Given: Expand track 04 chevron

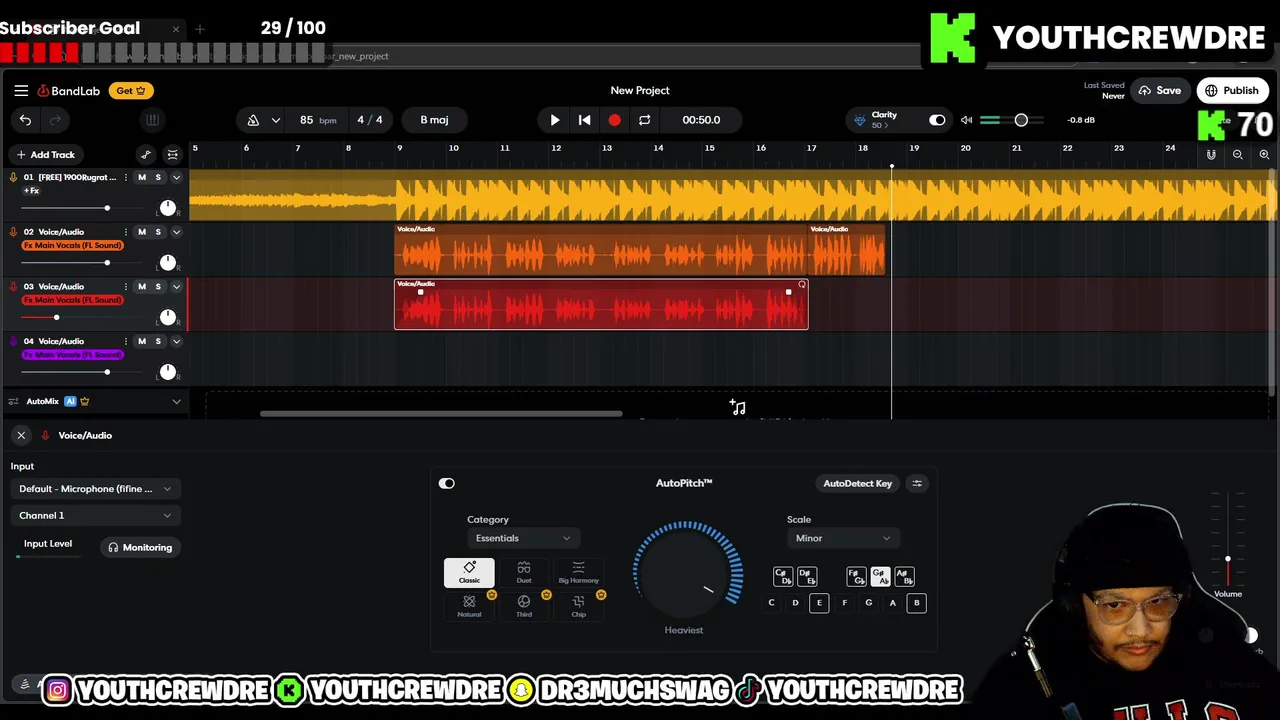Looking at the screenshot, I should click(176, 341).
